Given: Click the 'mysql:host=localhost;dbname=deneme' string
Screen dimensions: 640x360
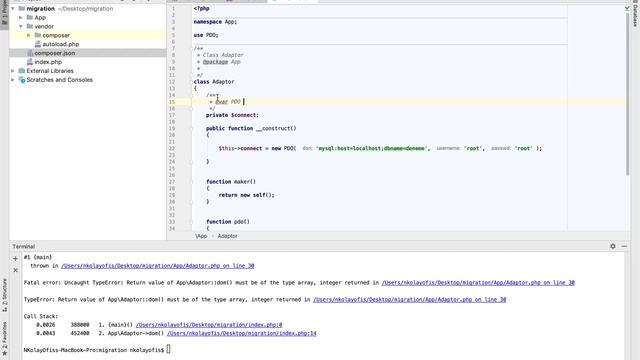Looking at the screenshot, I should [371, 149].
